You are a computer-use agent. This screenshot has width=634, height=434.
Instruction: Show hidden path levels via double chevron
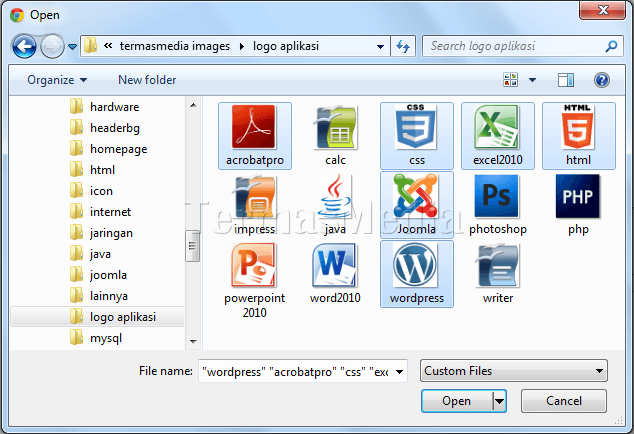tap(108, 46)
